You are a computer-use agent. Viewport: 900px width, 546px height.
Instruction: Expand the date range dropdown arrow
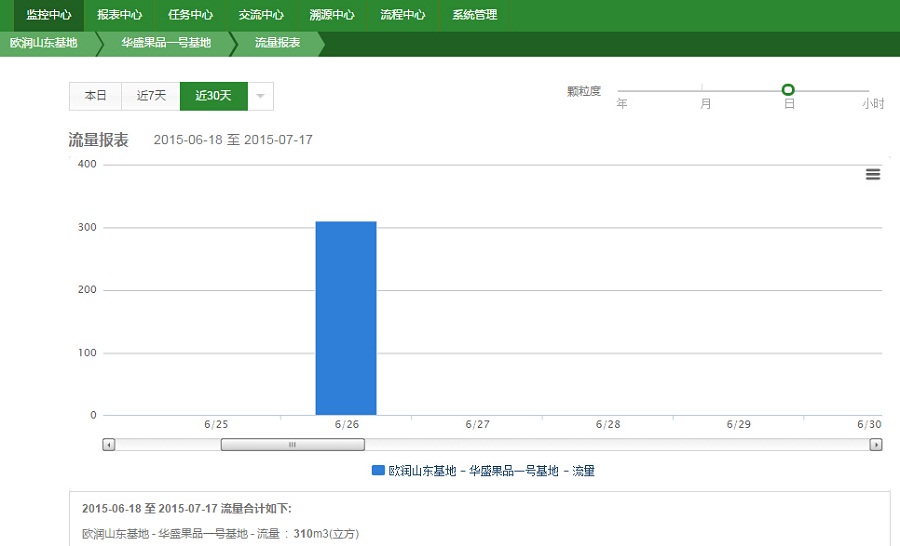[260, 96]
